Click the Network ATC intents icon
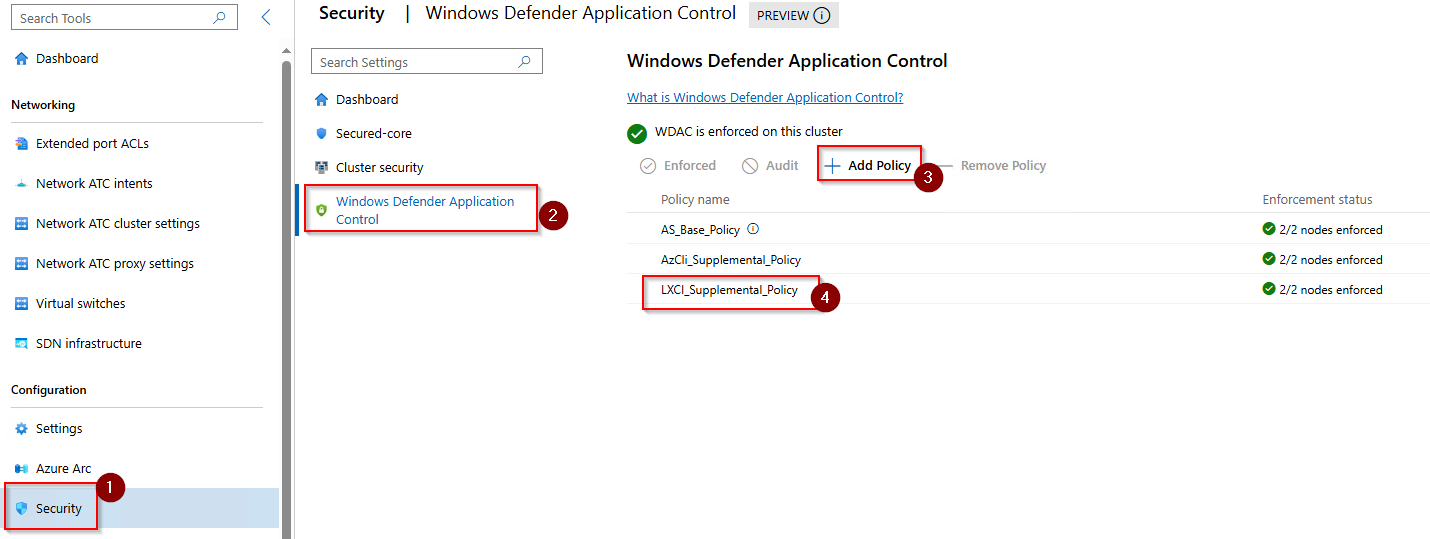This screenshot has width=1430, height=539. point(22,184)
